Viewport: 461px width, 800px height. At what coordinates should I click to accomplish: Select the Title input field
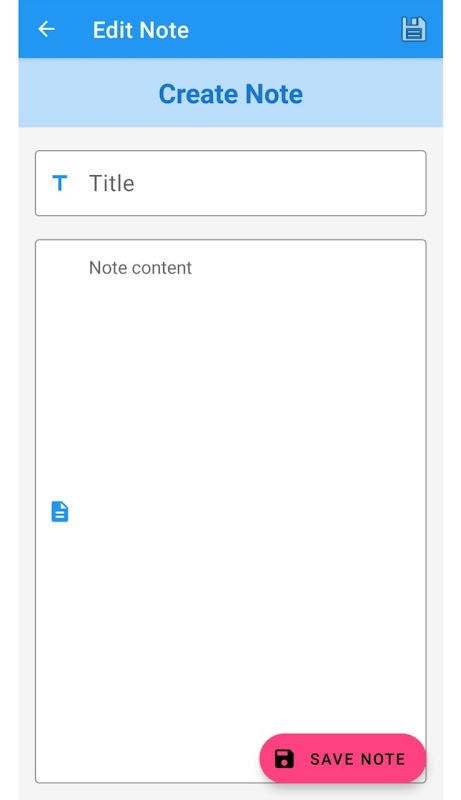click(x=230, y=183)
